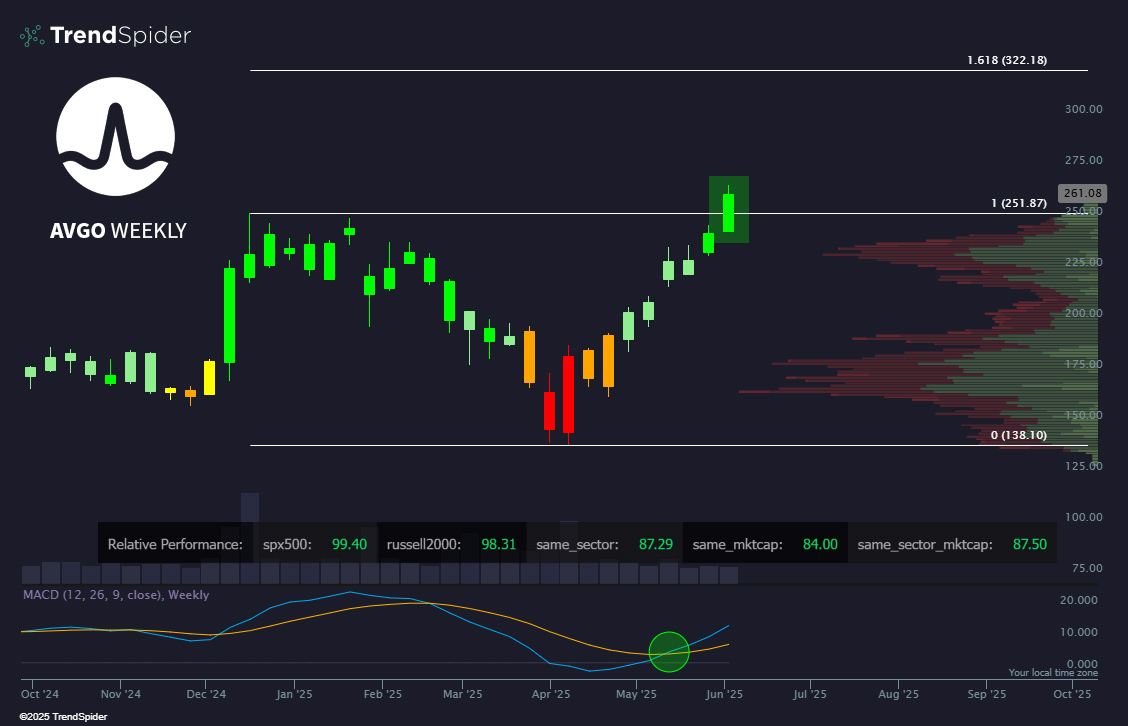Click the 200.00 price axis label
The height and width of the screenshot is (726, 1128).
click(1084, 313)
